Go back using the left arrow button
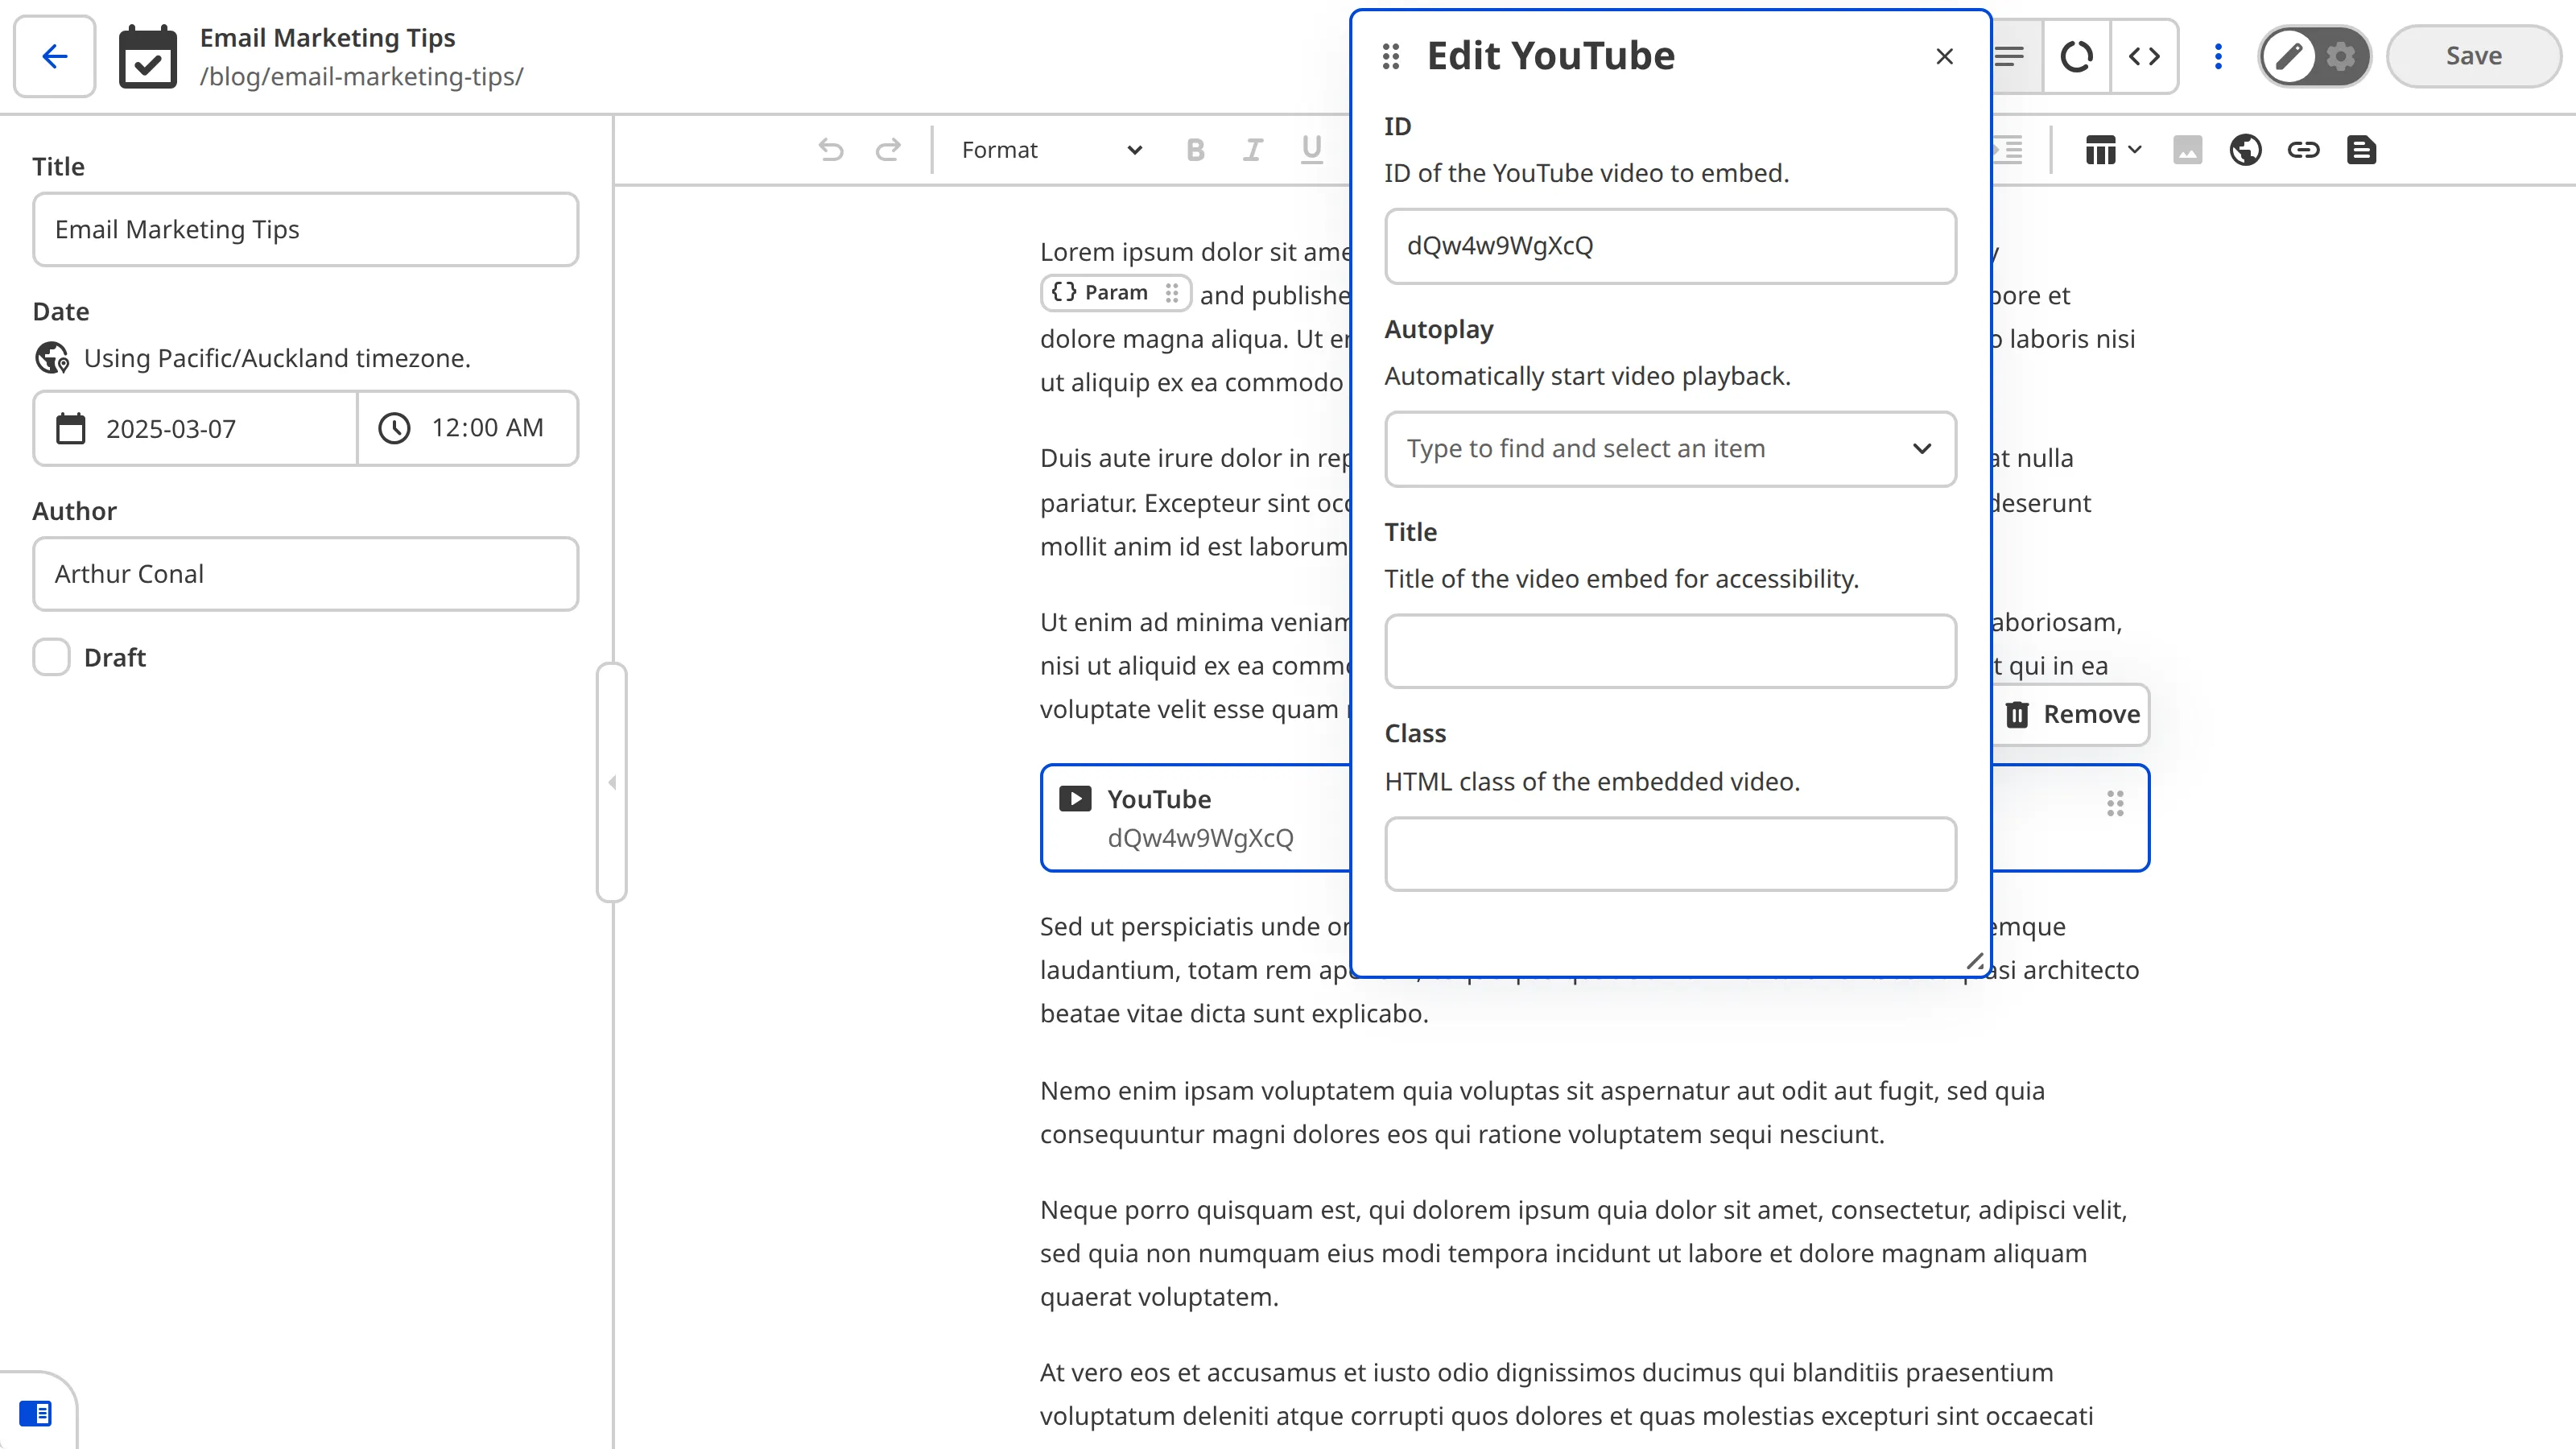Image resolution: width=2576 pixels, height=1449 pixels. point(55,56)
